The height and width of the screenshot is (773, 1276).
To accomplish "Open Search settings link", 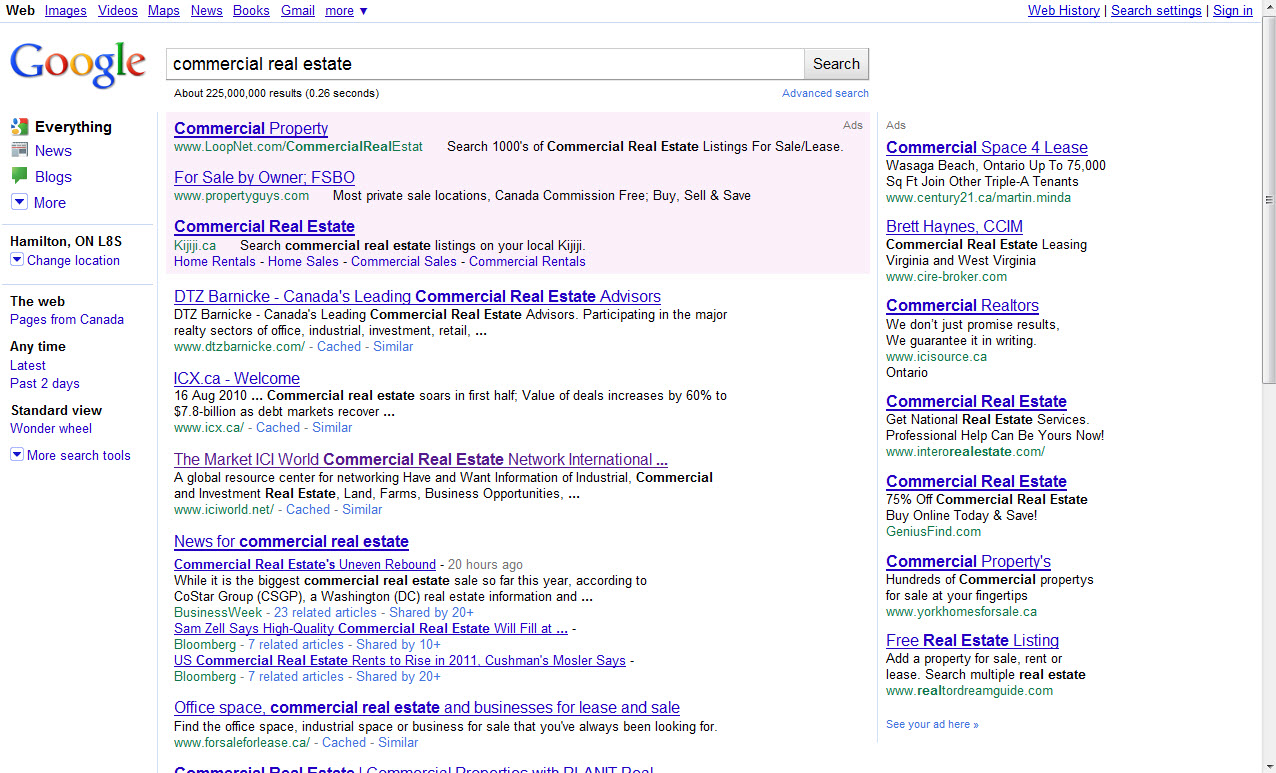I will pos(1156,10).
